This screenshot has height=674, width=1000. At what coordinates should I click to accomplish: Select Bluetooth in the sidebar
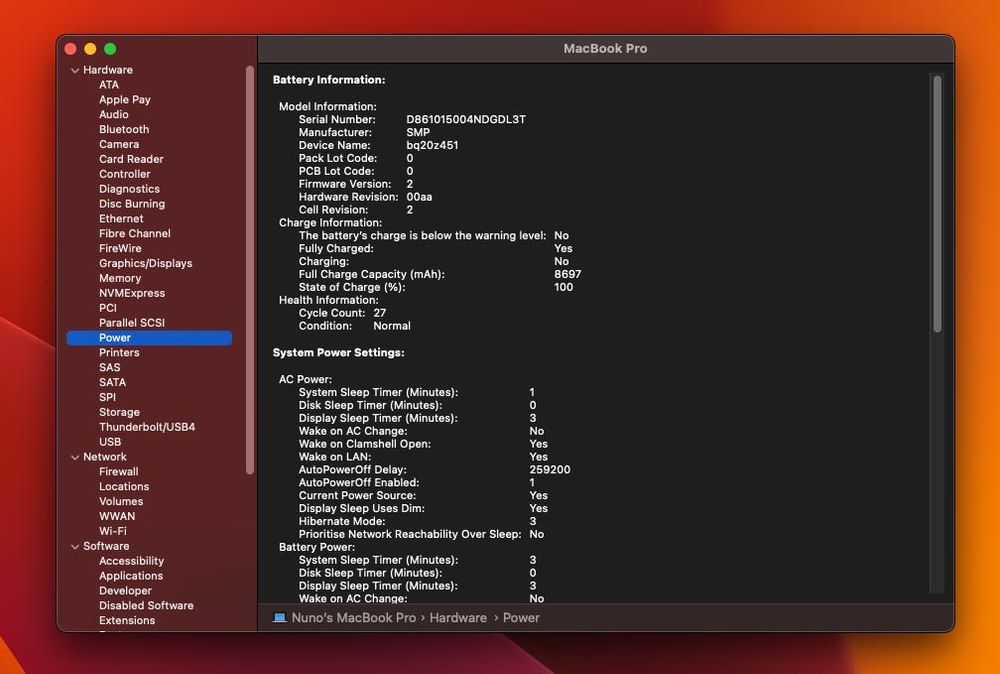[124, 129]
